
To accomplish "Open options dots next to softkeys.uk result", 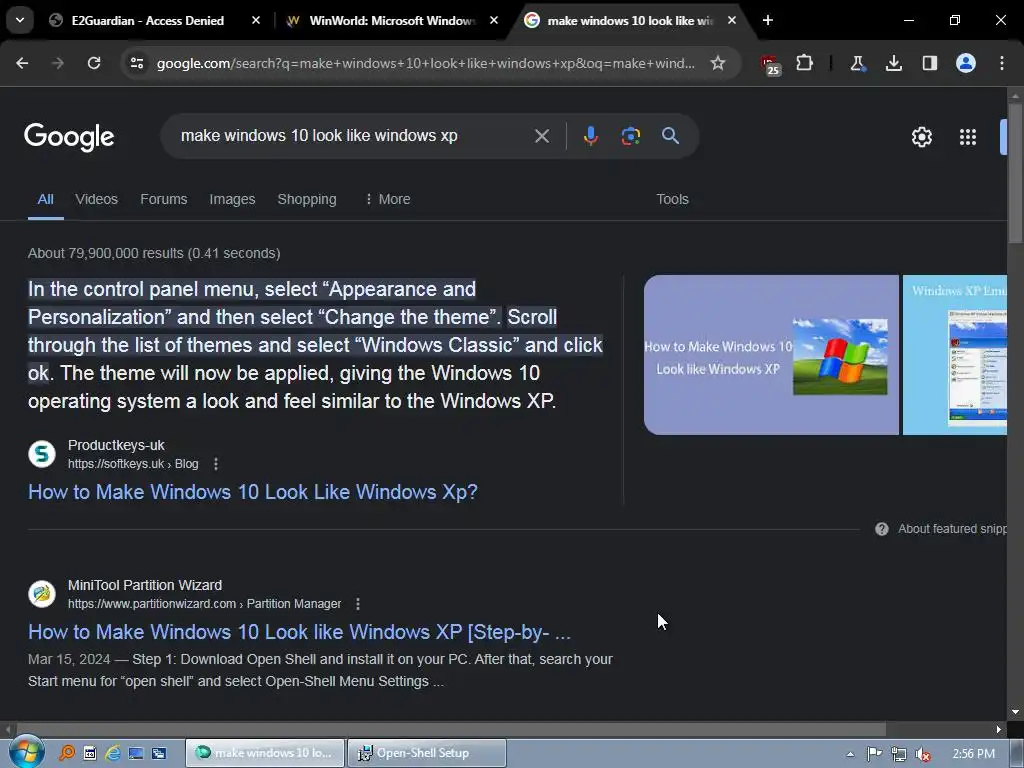I will pyautogui.click(x=216, y=464).
